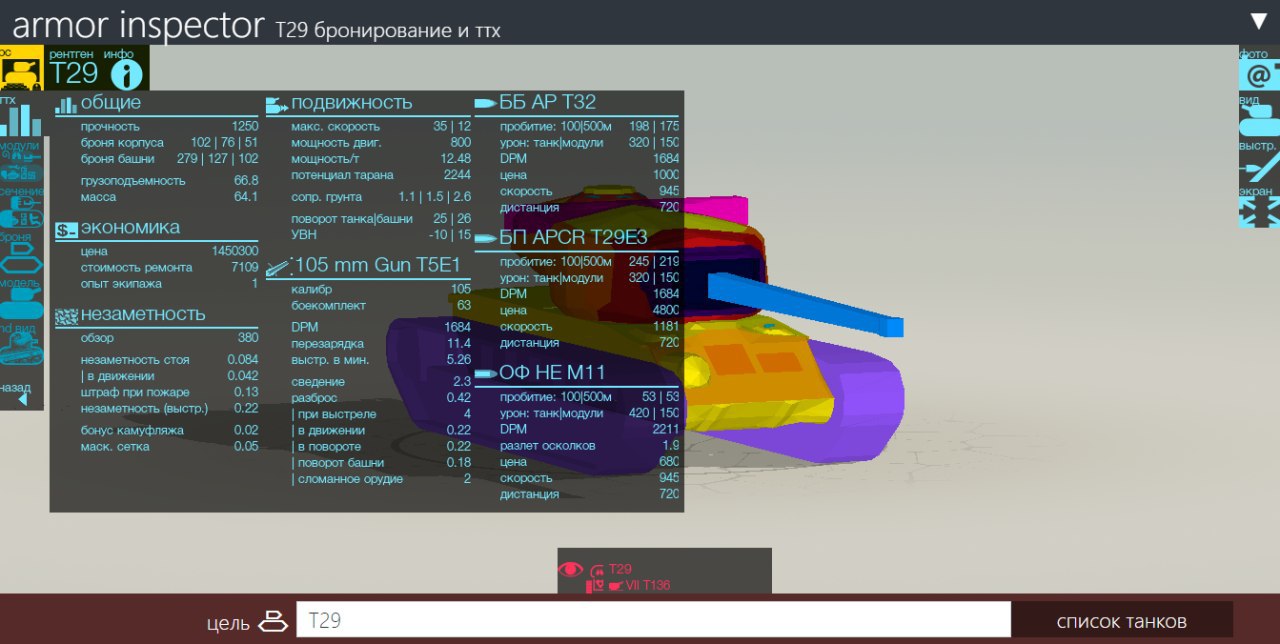Click the gun header icon beside 105 mm
The image size is (1280, 644).
(280, 267)
